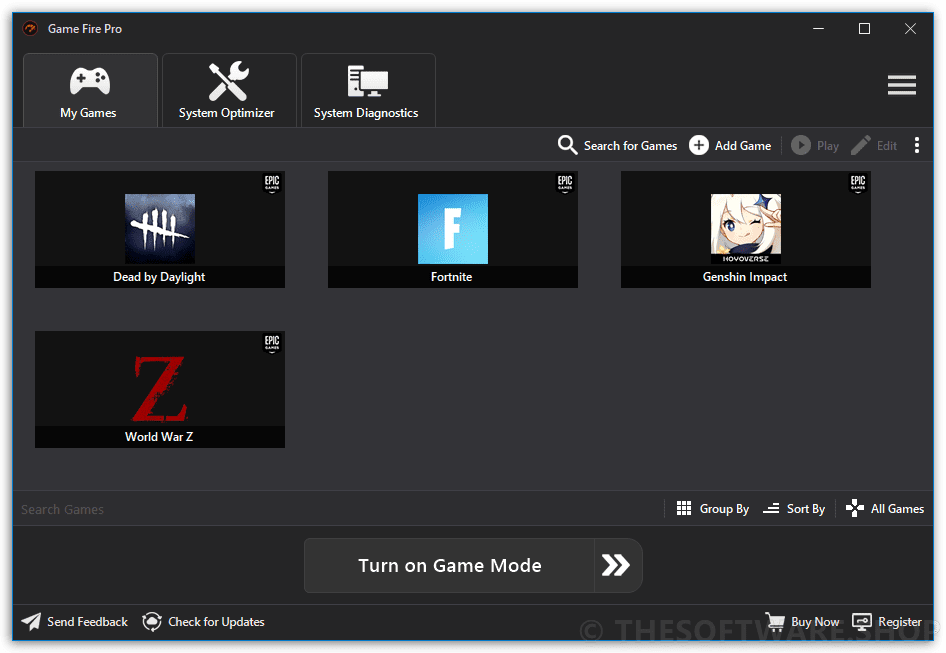Click the Play button icon
Viewport: 946px width, 653px height.
click(801, 145)
